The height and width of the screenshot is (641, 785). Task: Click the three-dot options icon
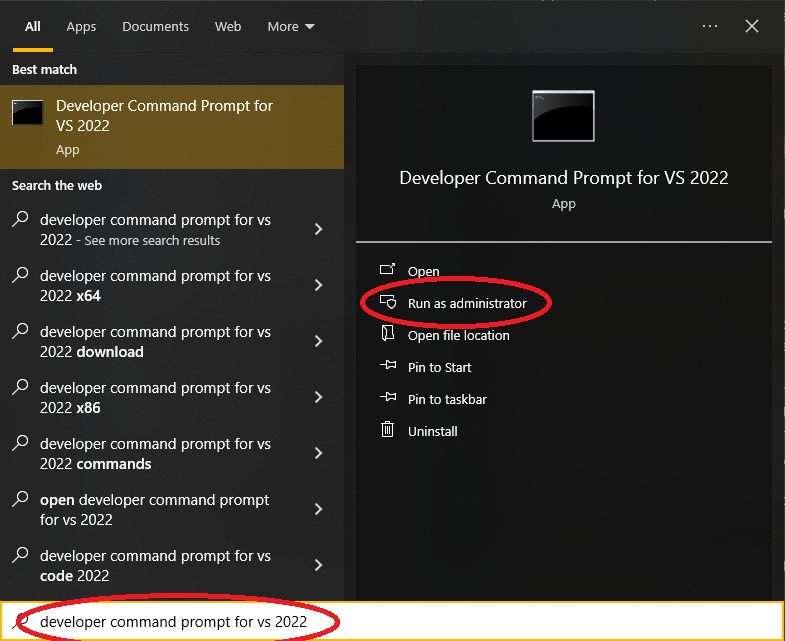(710, 27)
